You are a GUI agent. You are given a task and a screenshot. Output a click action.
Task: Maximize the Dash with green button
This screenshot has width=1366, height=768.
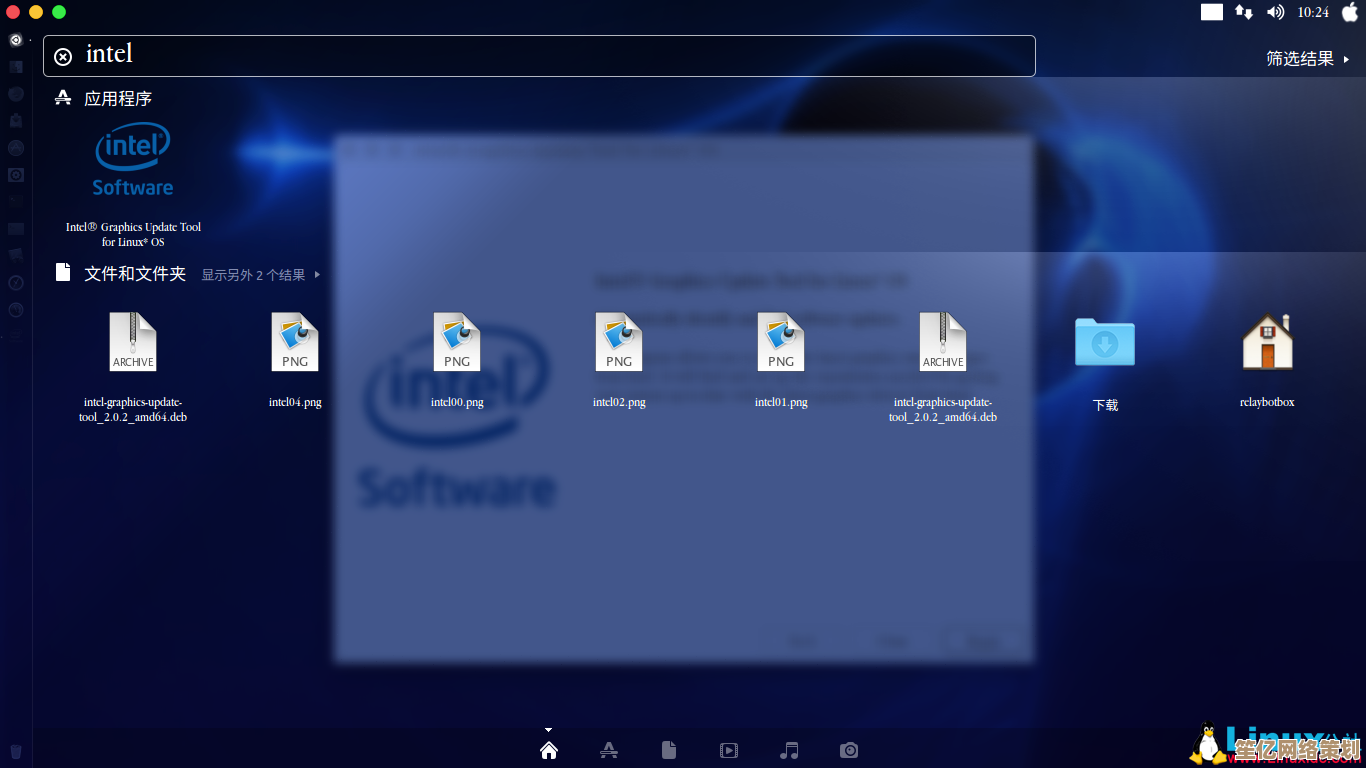point(59,12)
